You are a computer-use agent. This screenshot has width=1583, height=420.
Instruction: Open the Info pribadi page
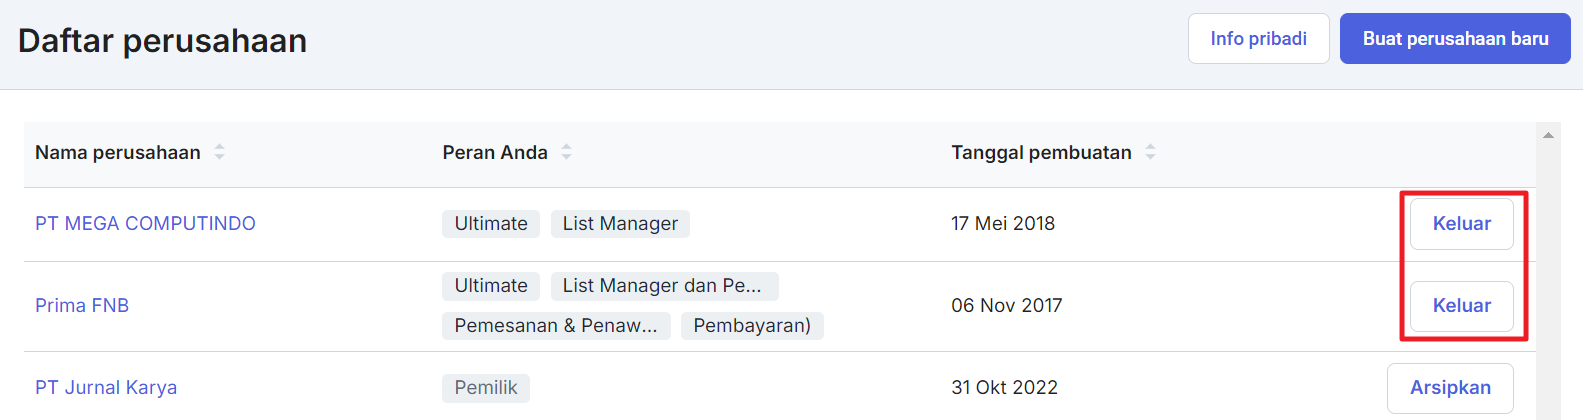point(1258,39)
